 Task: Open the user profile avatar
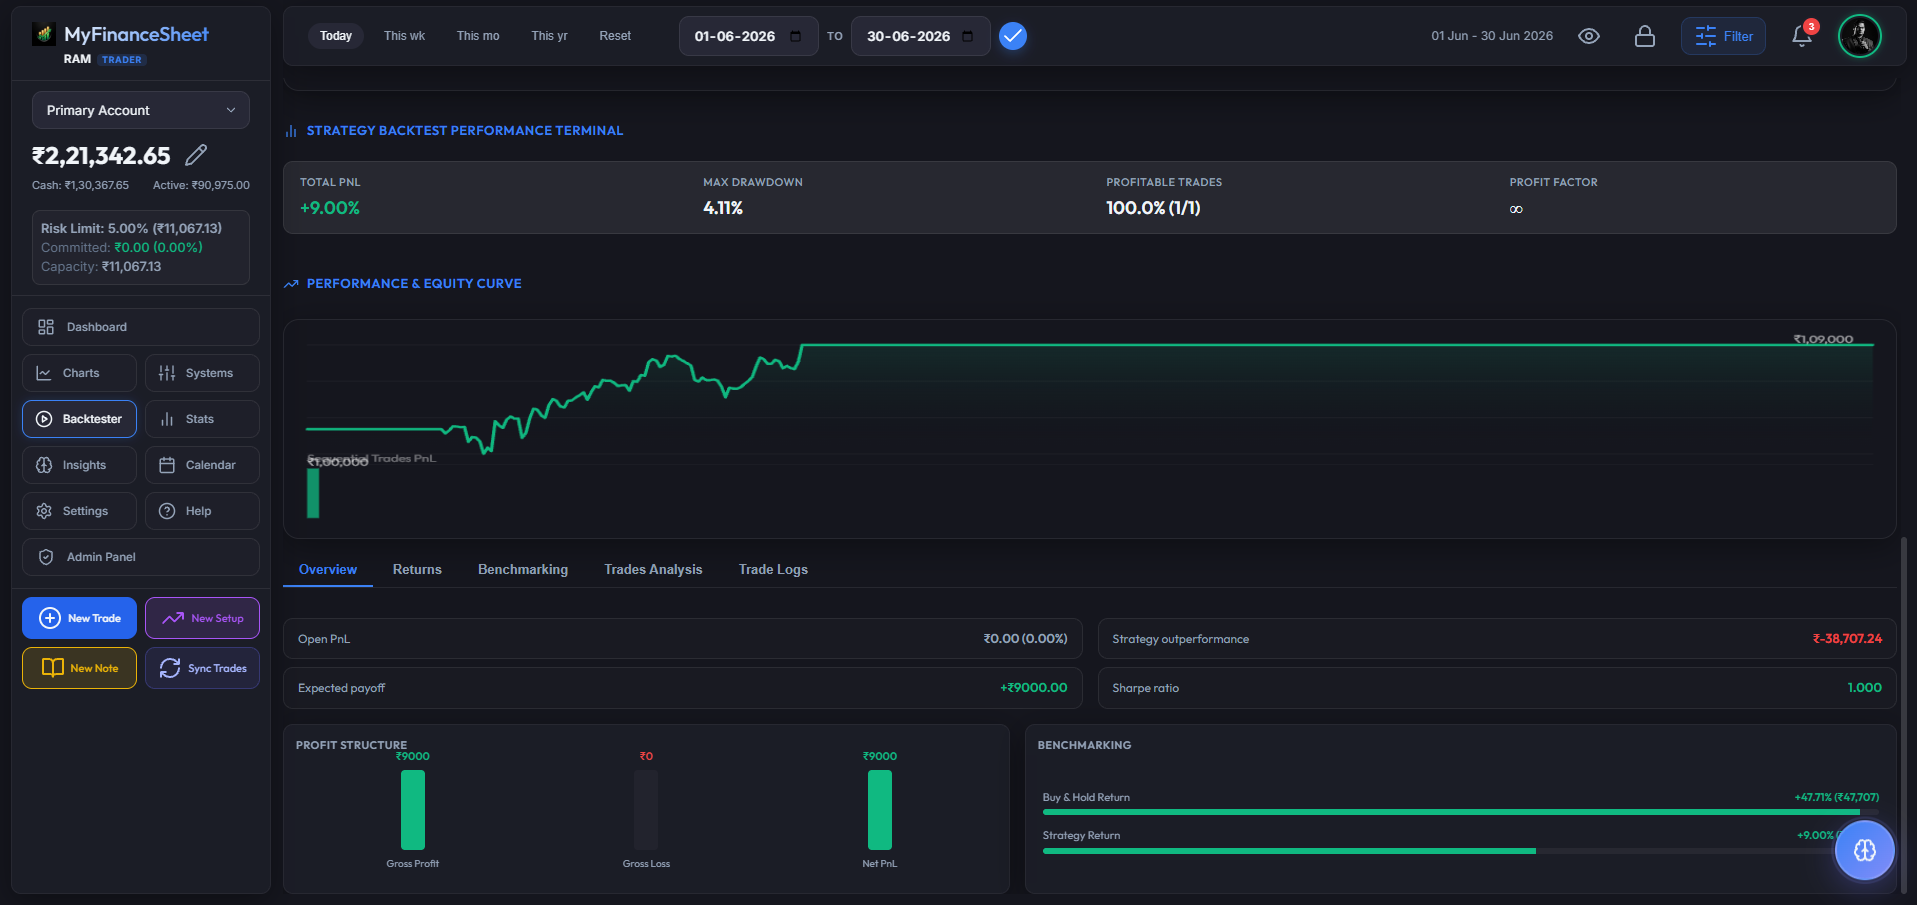tap(1859, 36)
